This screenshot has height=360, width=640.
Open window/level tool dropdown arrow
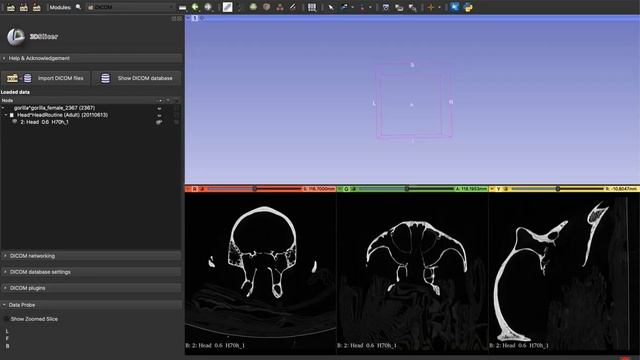point(352,7)
